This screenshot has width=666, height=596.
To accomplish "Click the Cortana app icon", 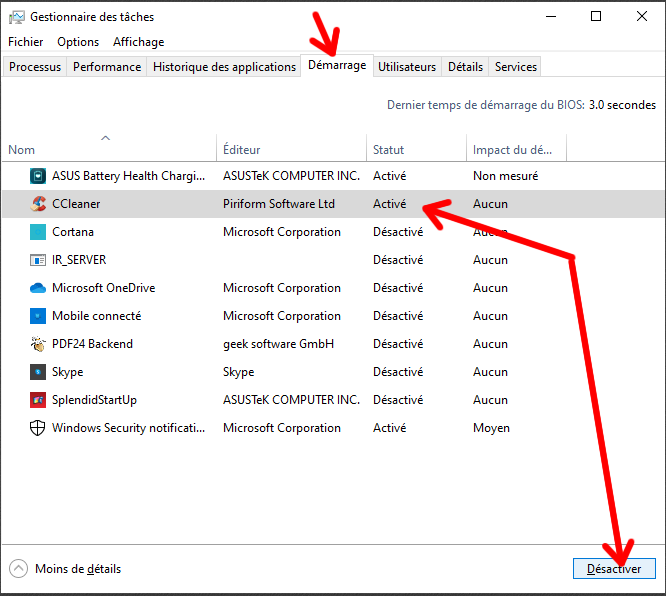I will [38, 232].
